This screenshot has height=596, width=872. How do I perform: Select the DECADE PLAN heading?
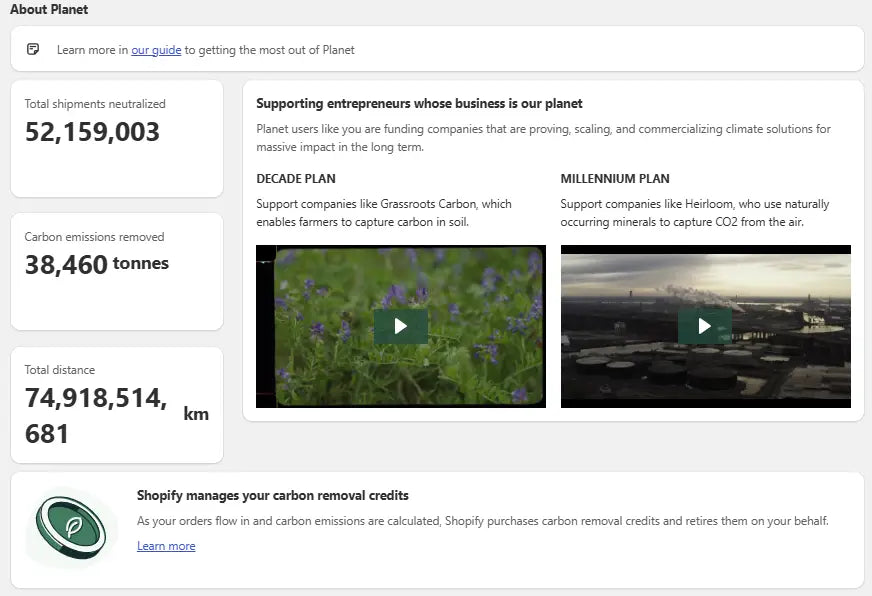coord(296,179)
